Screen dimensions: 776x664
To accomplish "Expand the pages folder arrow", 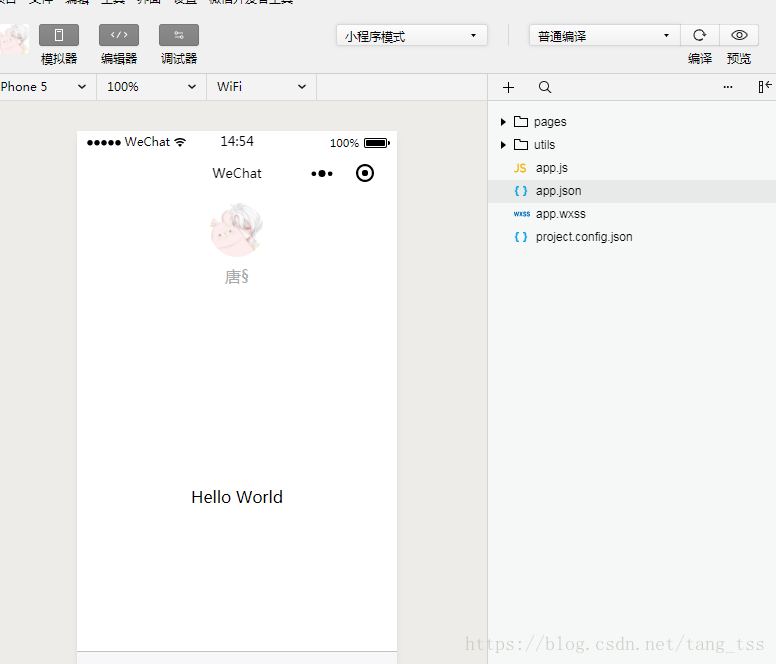I will (x=503, y=122).
